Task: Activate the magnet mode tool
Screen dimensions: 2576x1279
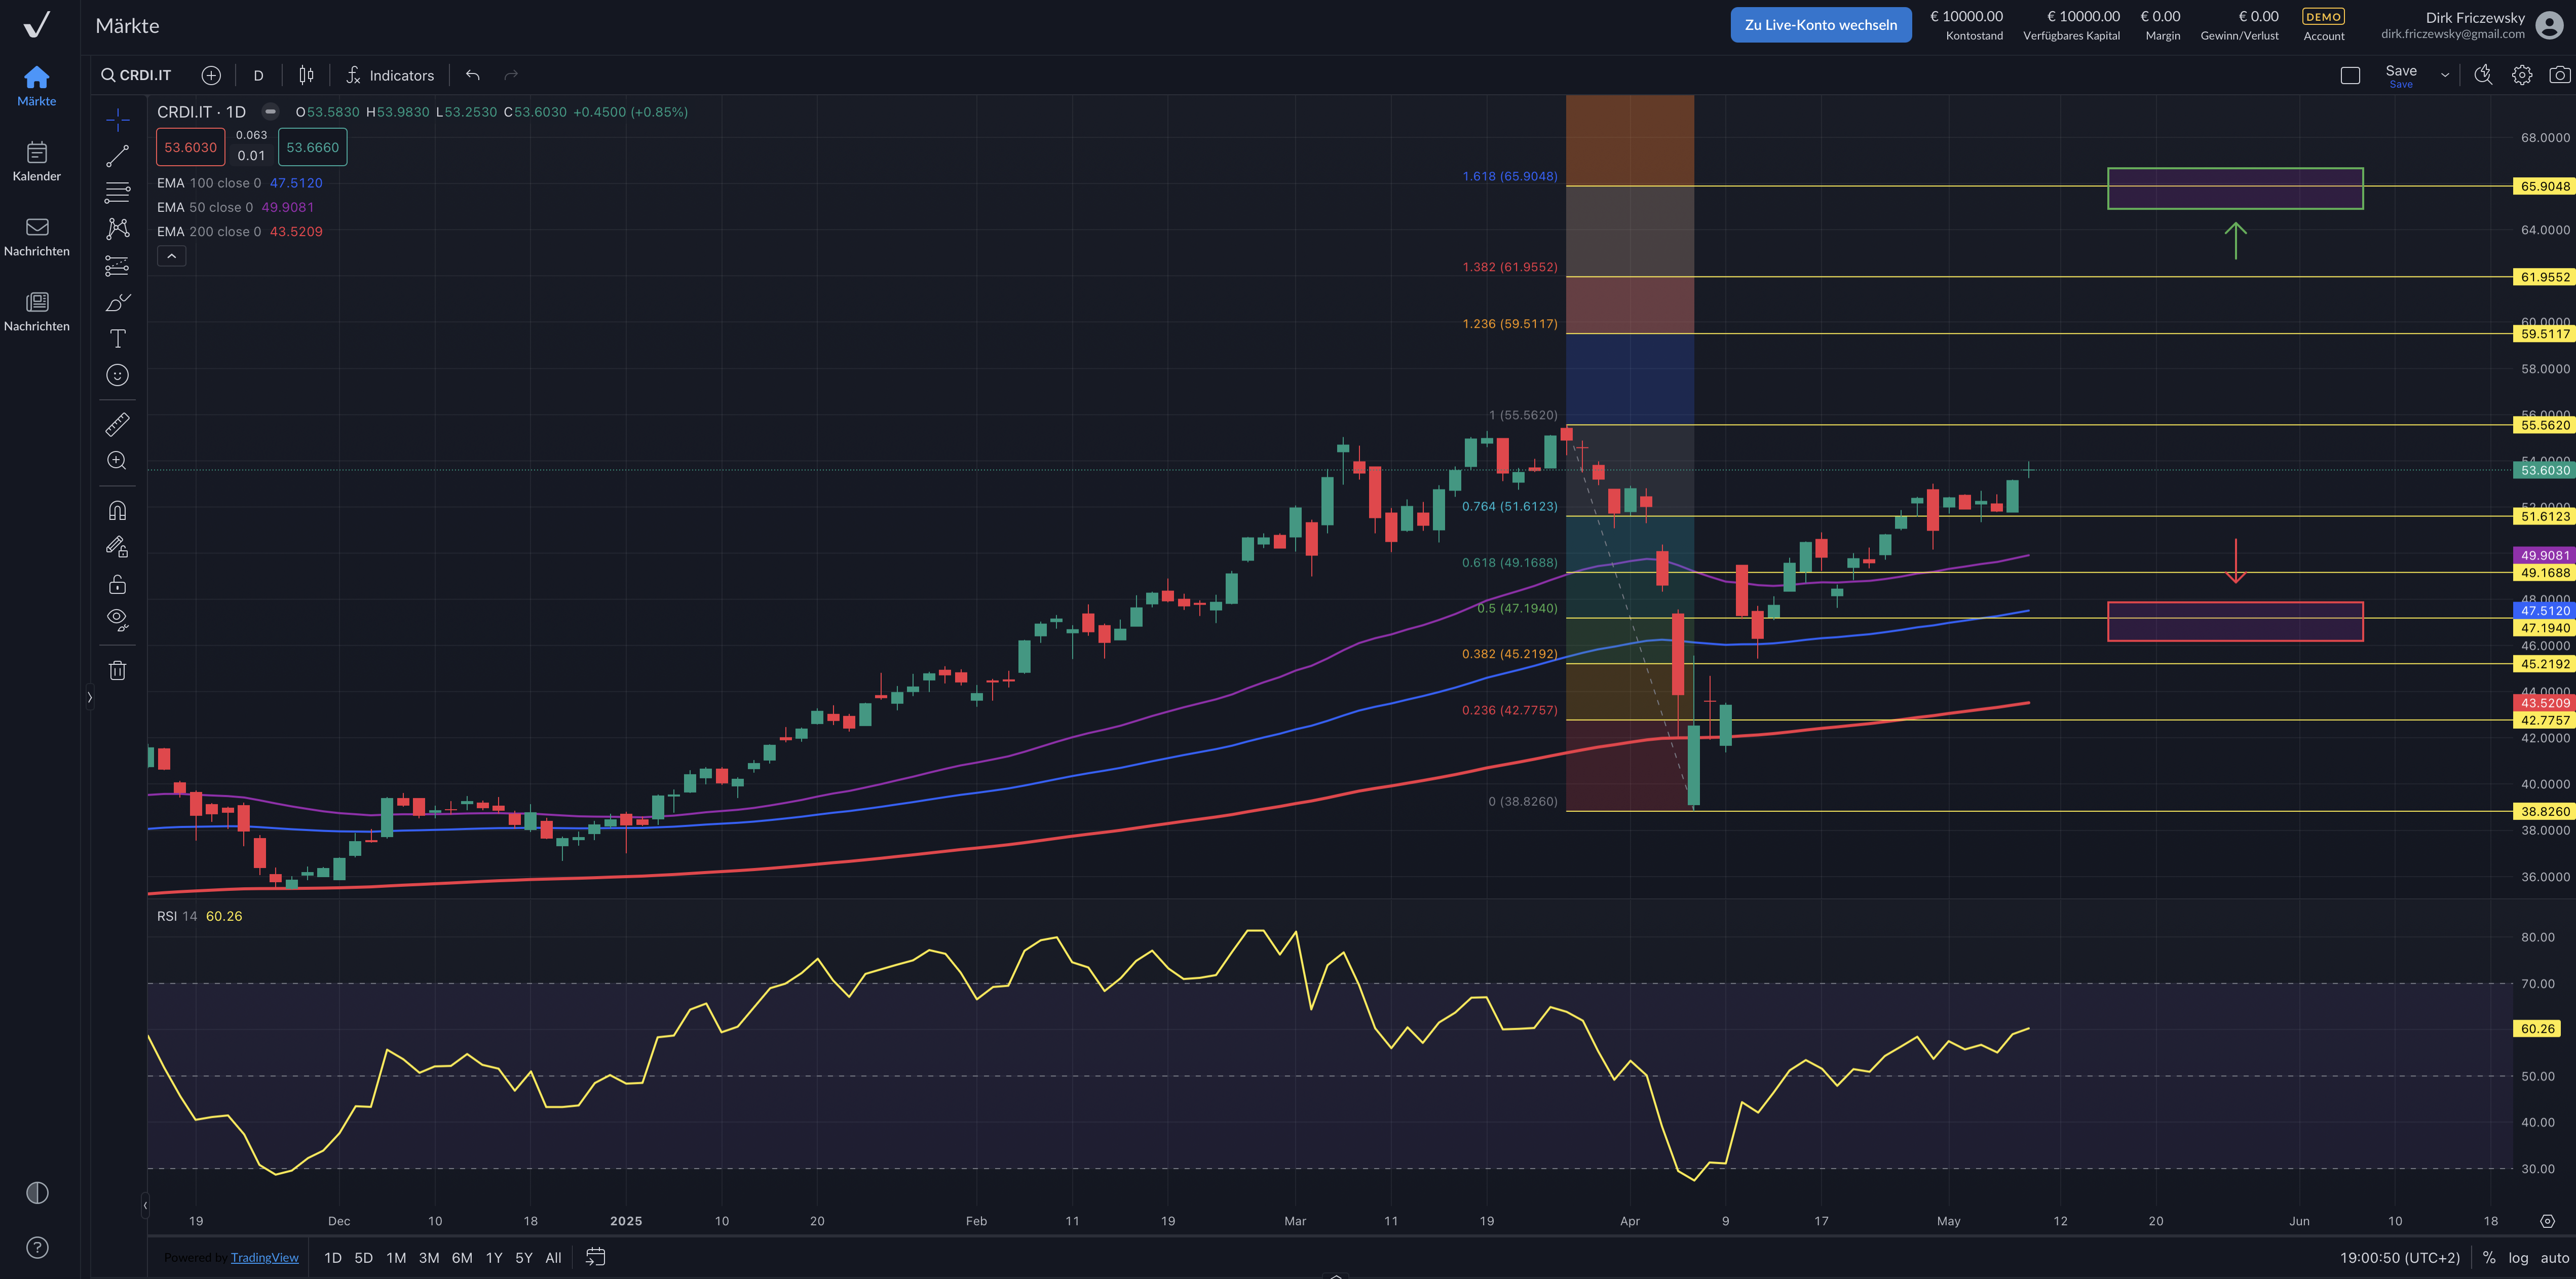Action: click(117, 511)
